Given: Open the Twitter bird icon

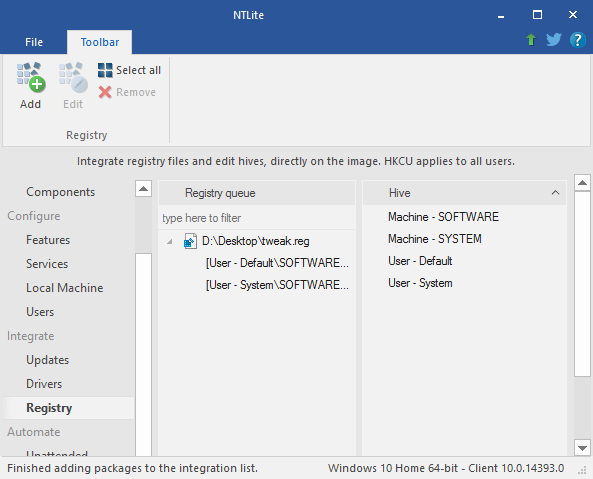Looking at the screenshot, I should point(554,39).
